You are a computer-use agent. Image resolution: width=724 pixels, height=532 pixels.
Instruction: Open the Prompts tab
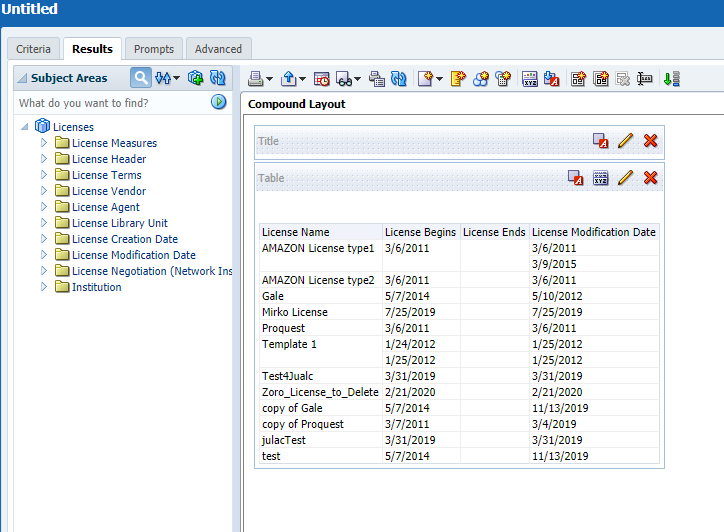pyautogui.click(x=154, y=49)
